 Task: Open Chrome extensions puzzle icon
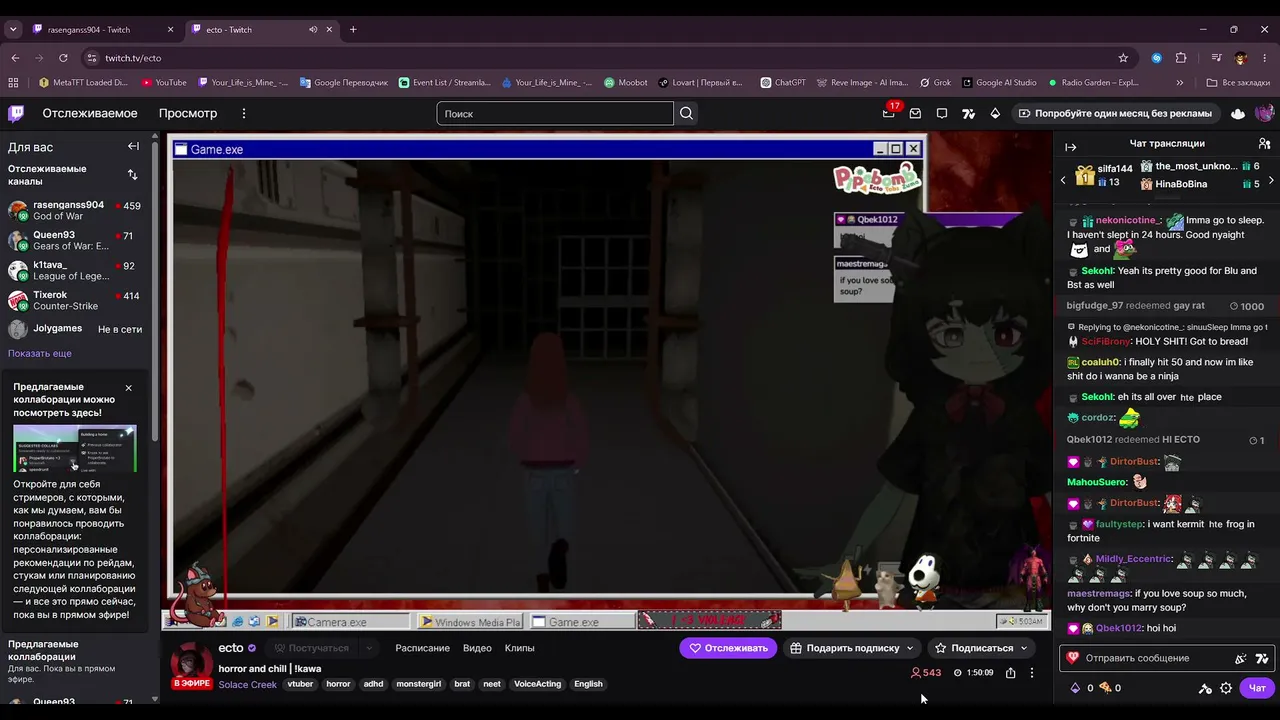[1181, 58]
